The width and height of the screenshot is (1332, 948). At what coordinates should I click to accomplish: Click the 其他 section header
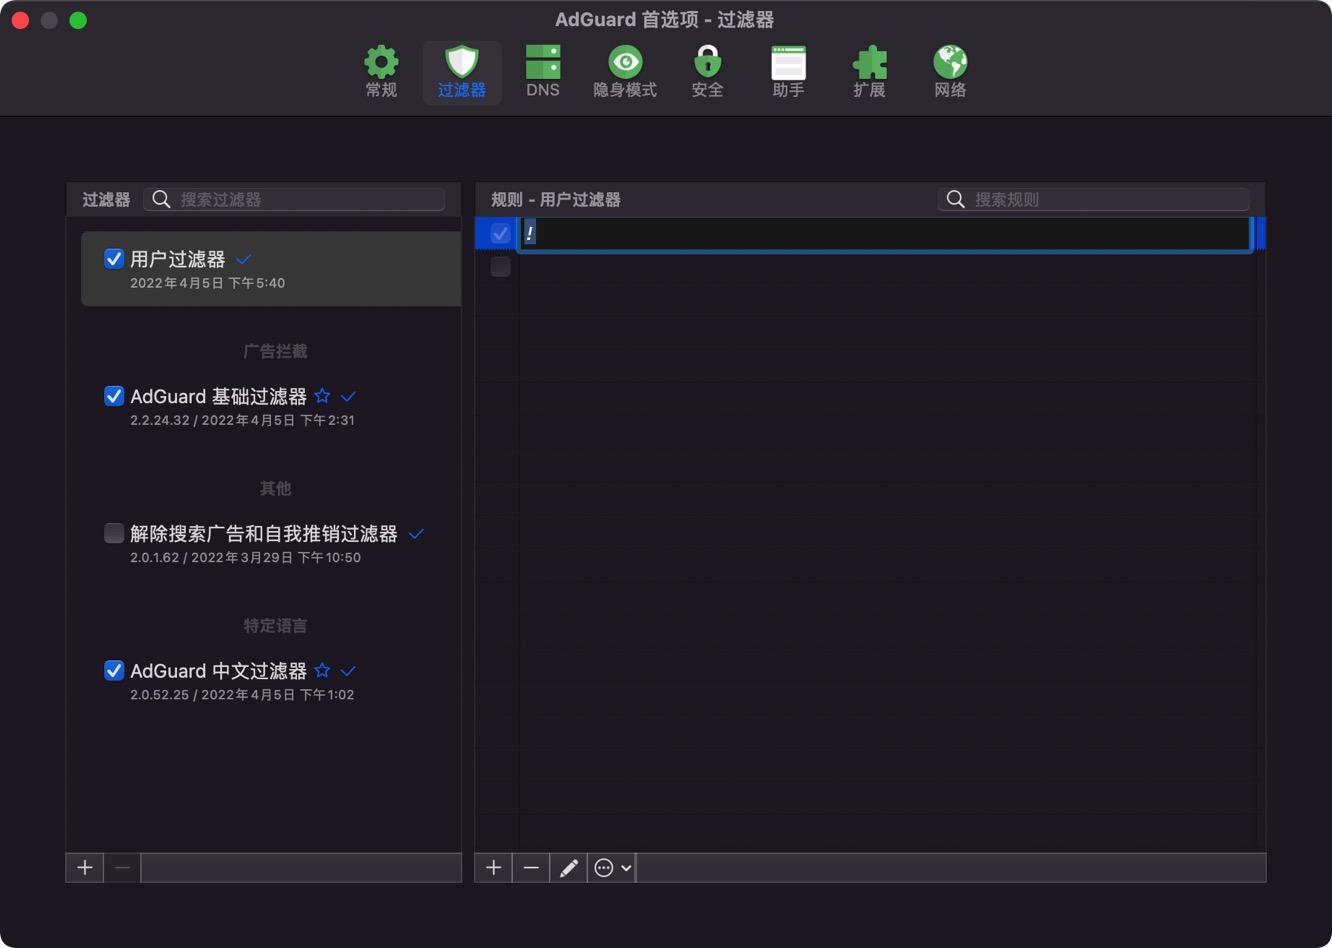click(x=275, y=488)
